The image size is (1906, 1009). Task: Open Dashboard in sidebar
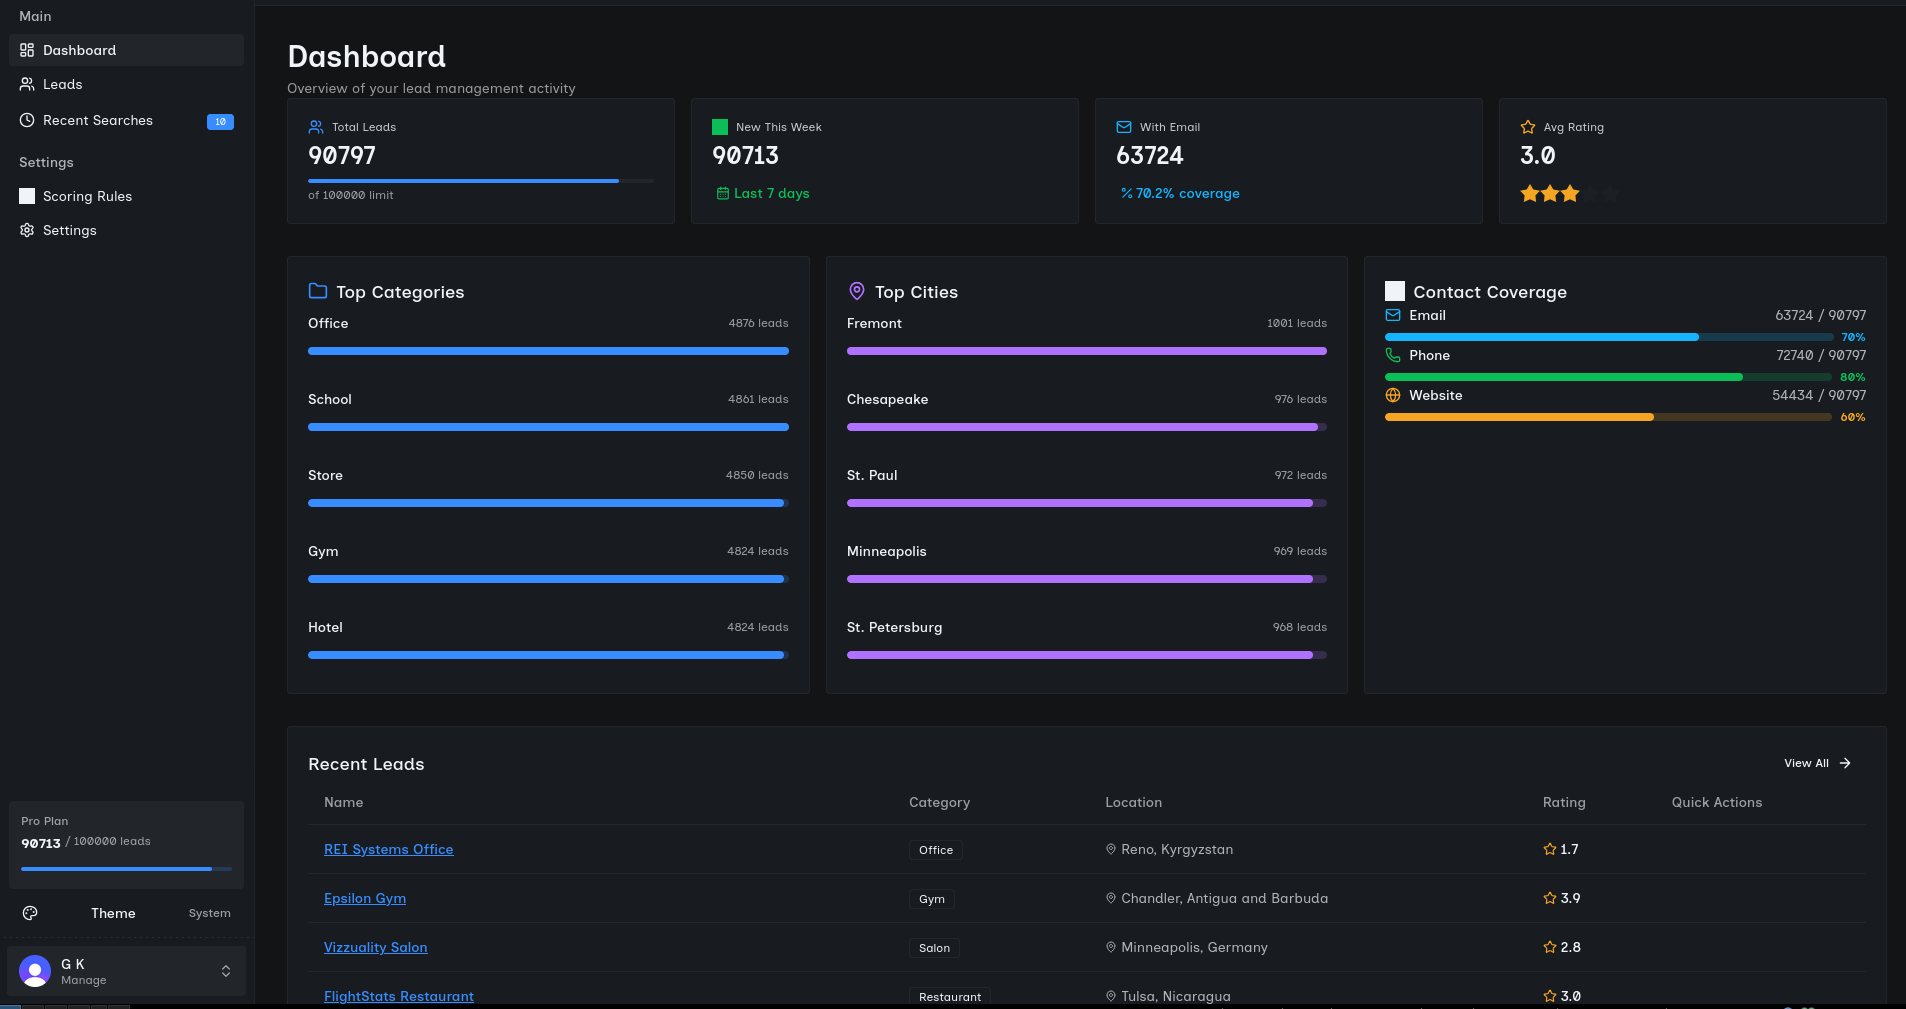126,50
